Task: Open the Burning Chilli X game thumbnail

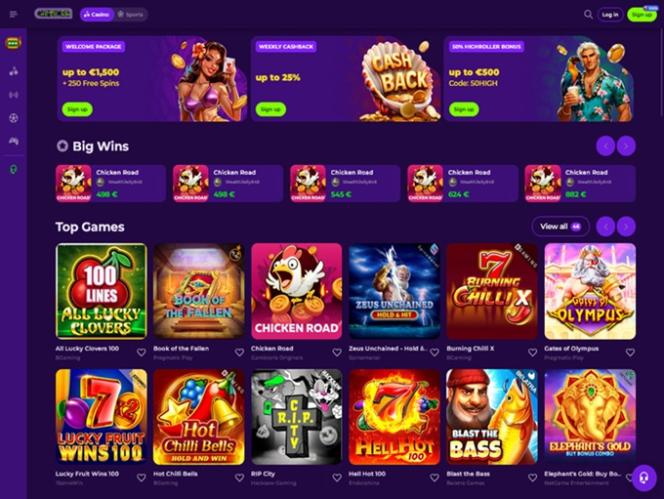Action: pos(492,291)
